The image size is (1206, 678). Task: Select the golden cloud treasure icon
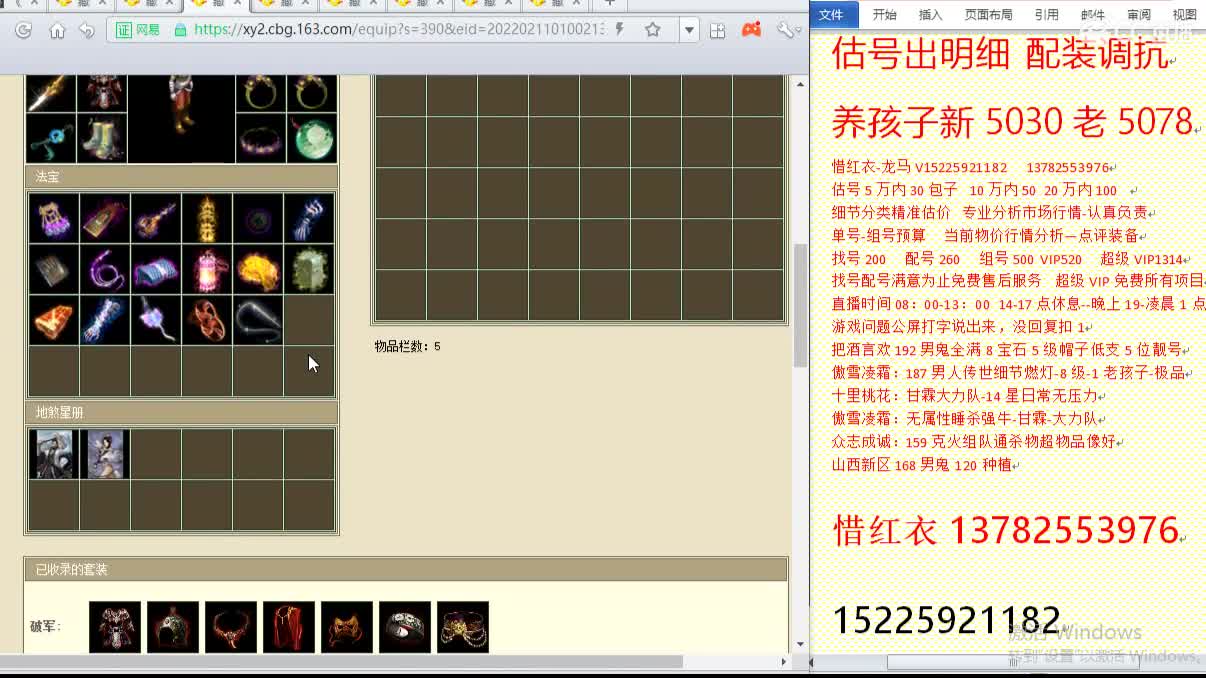pyautogui.click(x=258, y=269)
